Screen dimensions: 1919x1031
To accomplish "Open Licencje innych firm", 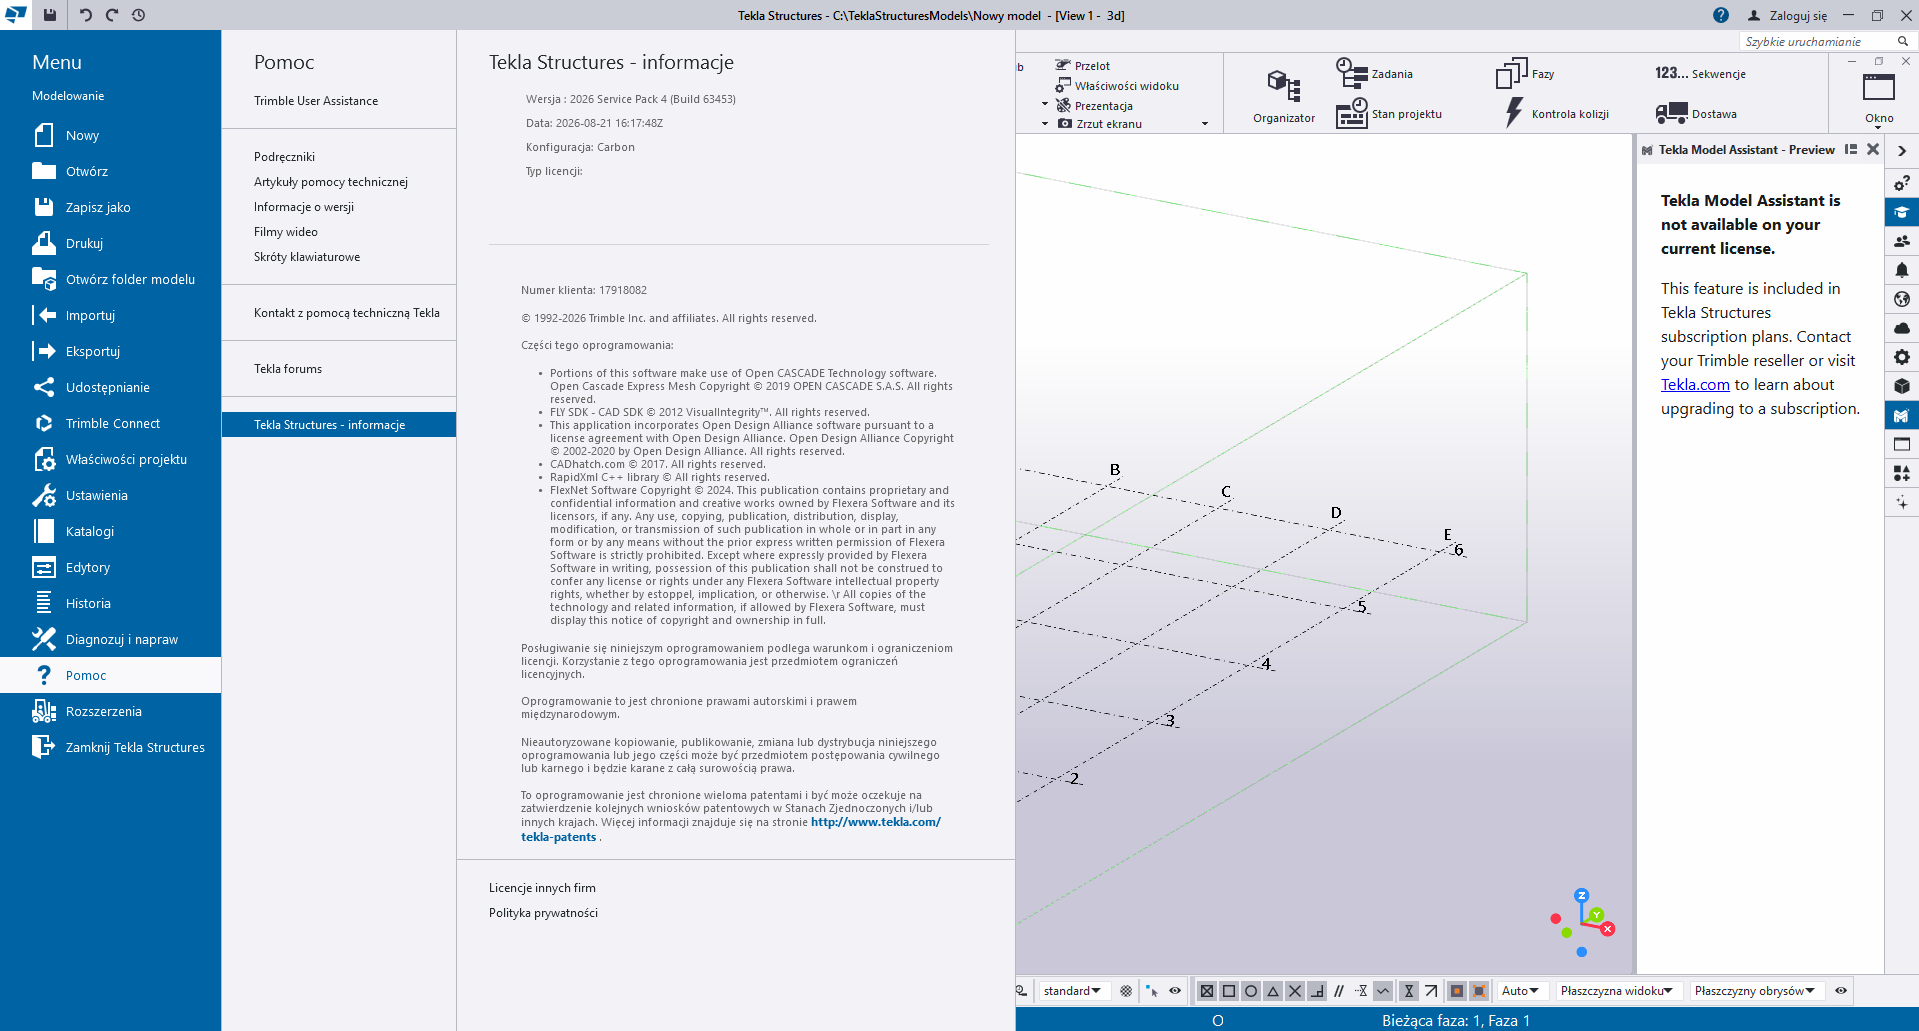I will (542, 888).
